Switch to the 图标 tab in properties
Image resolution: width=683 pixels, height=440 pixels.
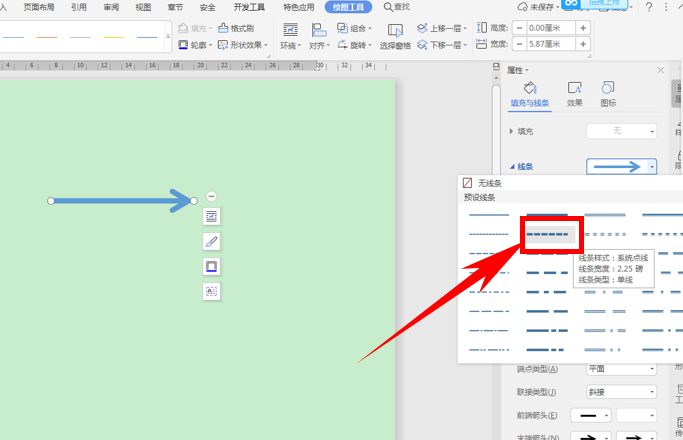pos(608,94)
